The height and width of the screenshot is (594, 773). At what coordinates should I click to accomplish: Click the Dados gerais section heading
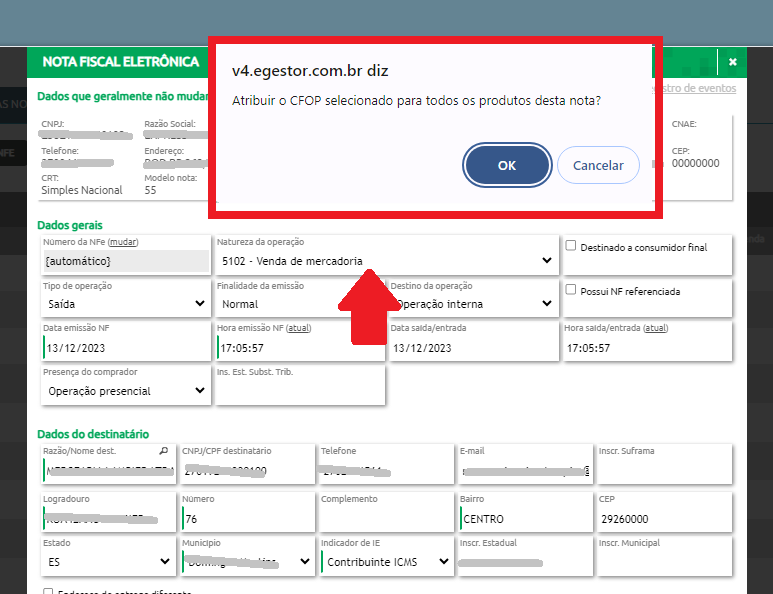pos(70,225)
